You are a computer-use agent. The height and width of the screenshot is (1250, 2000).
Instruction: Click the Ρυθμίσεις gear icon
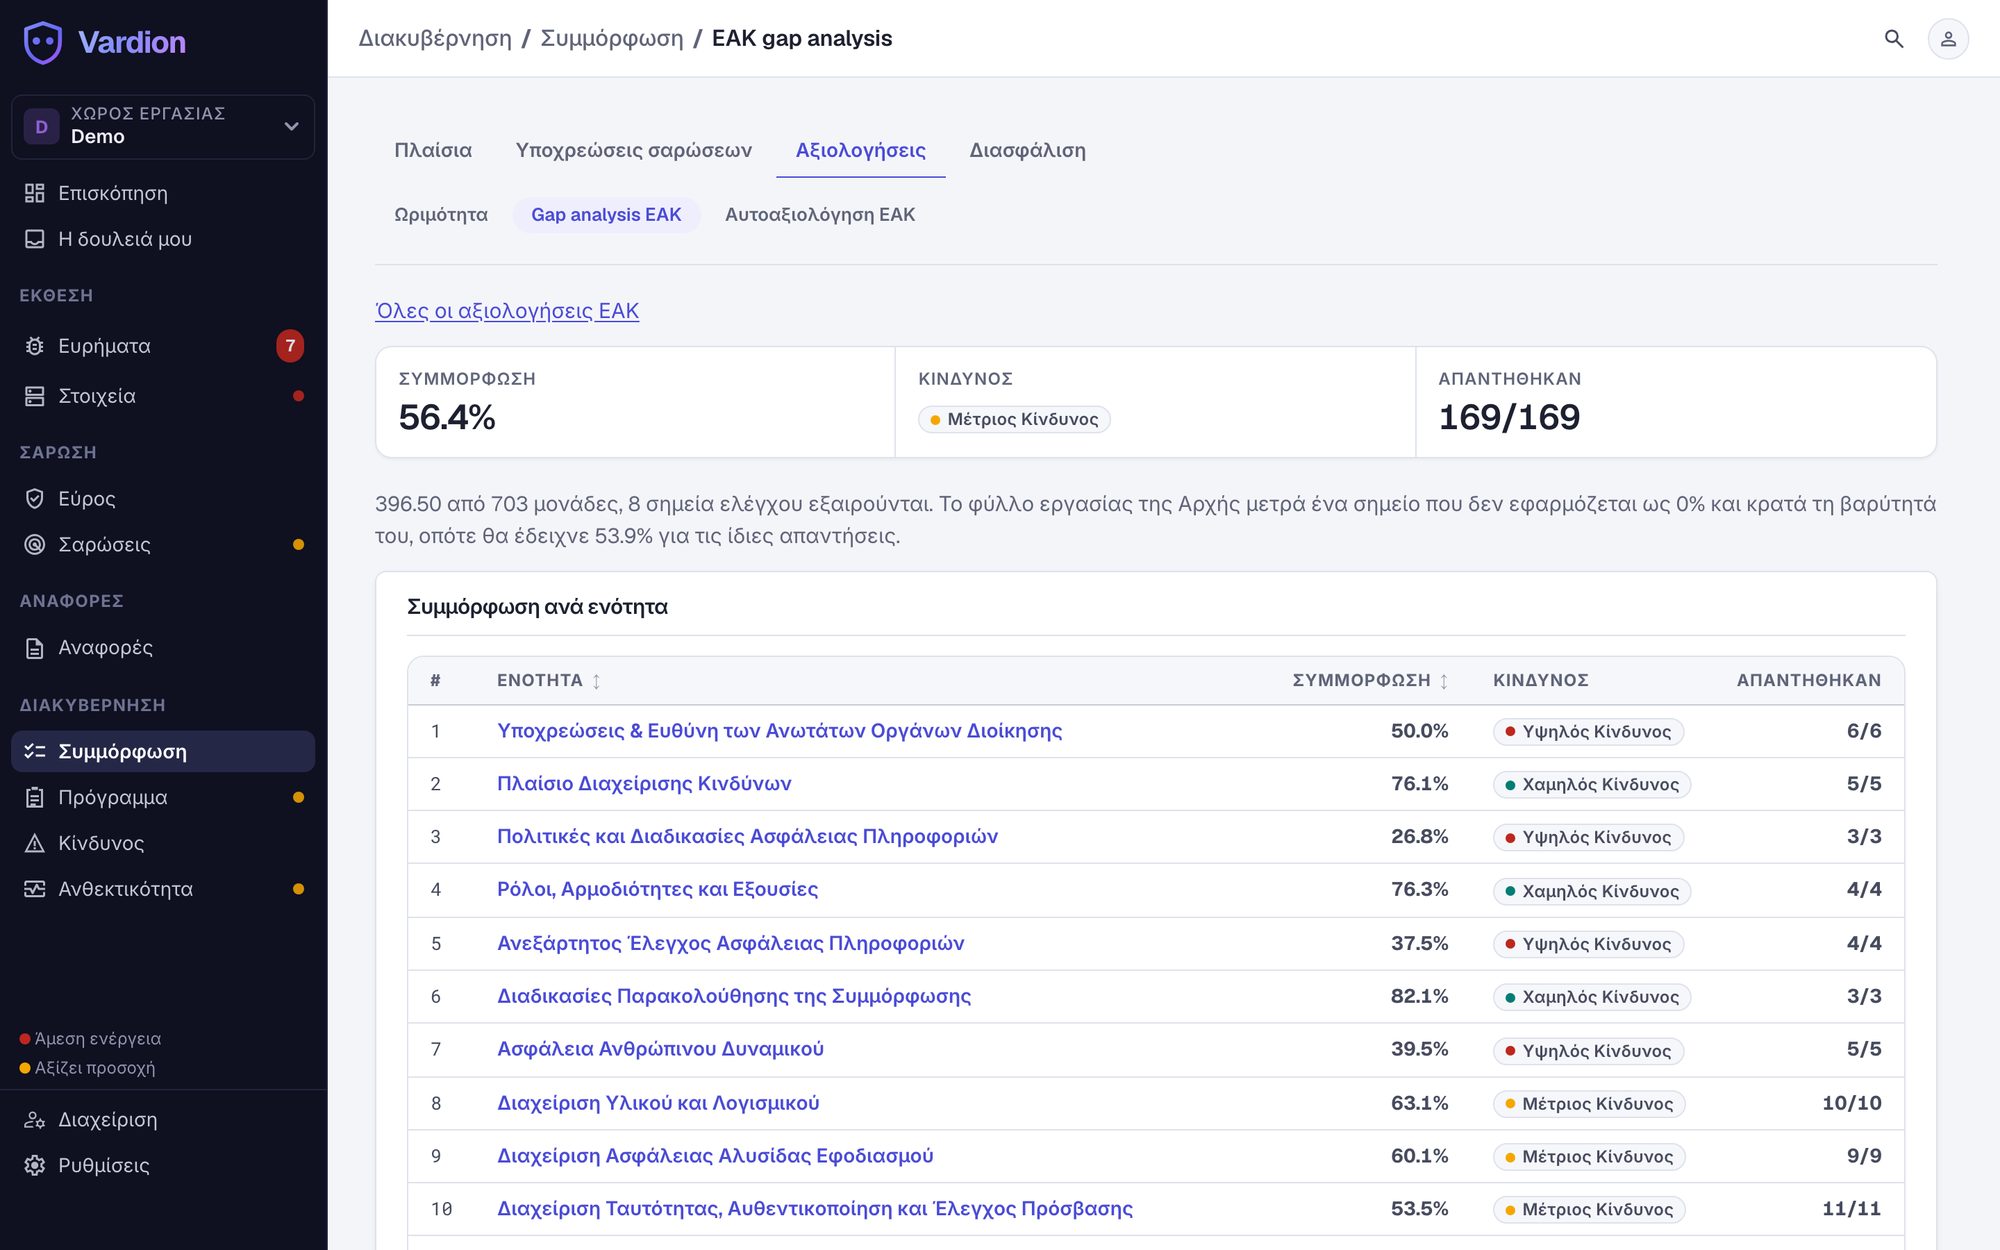coord(35,1166)
